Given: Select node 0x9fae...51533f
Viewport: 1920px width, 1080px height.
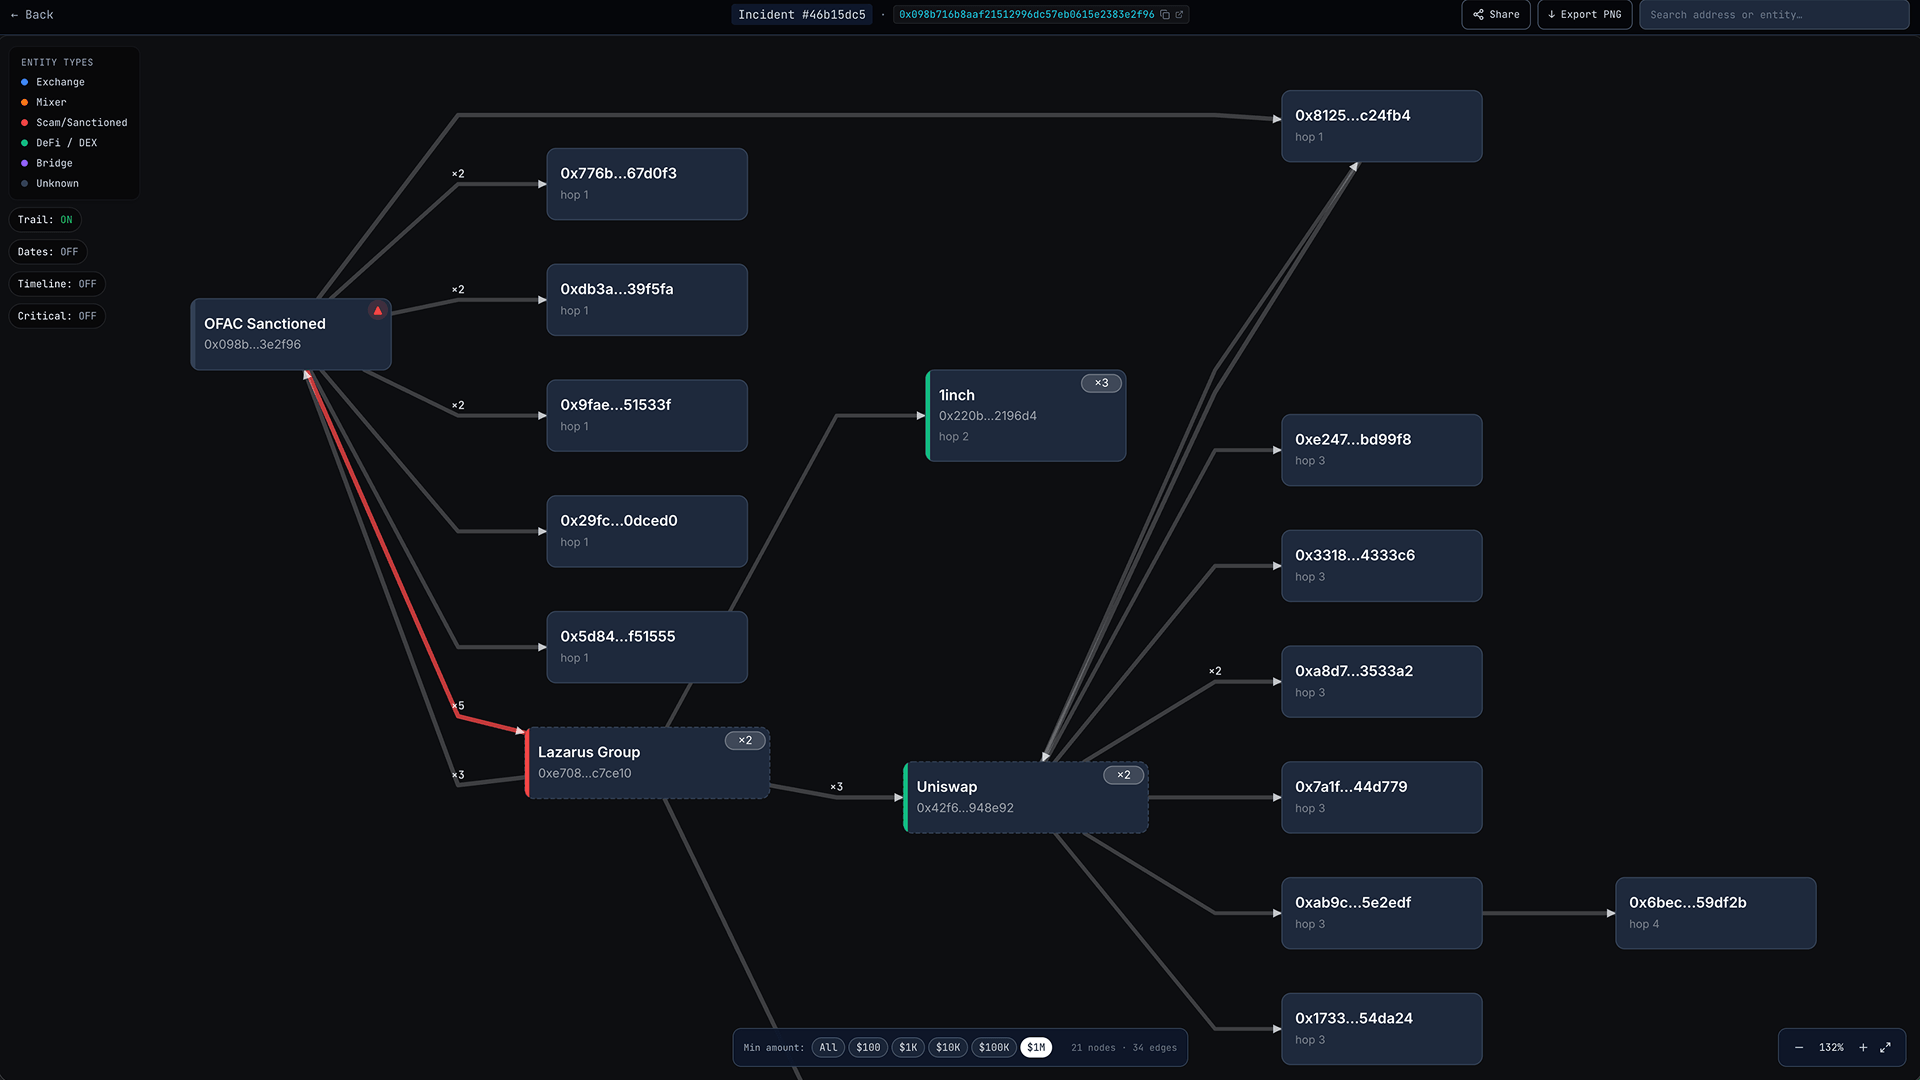Looking at the screenshot, I should click(647, 416).
